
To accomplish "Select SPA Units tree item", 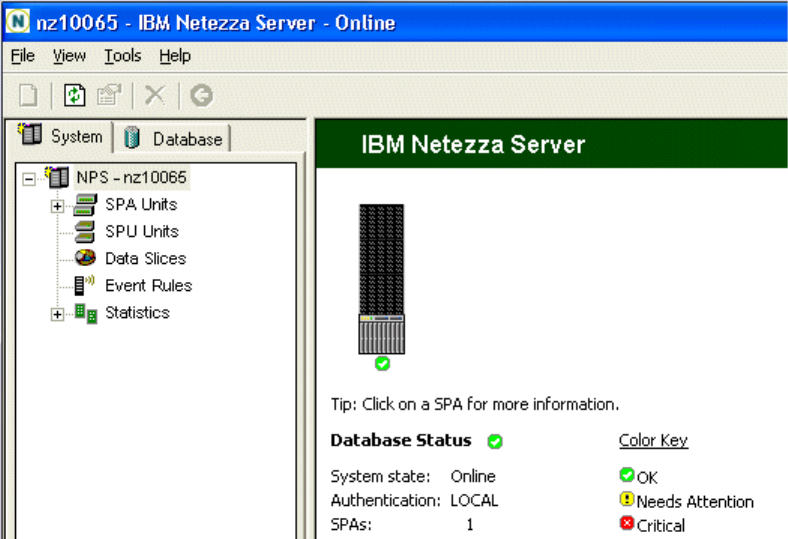I will (141, 204).
